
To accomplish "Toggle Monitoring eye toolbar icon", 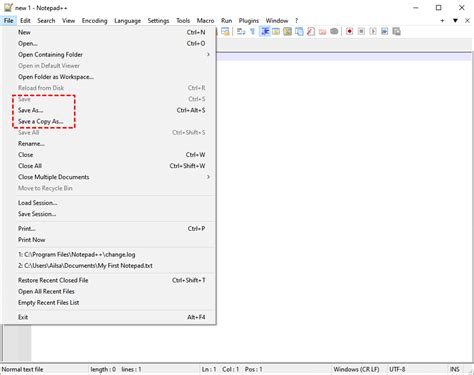I will pos(334,32).
